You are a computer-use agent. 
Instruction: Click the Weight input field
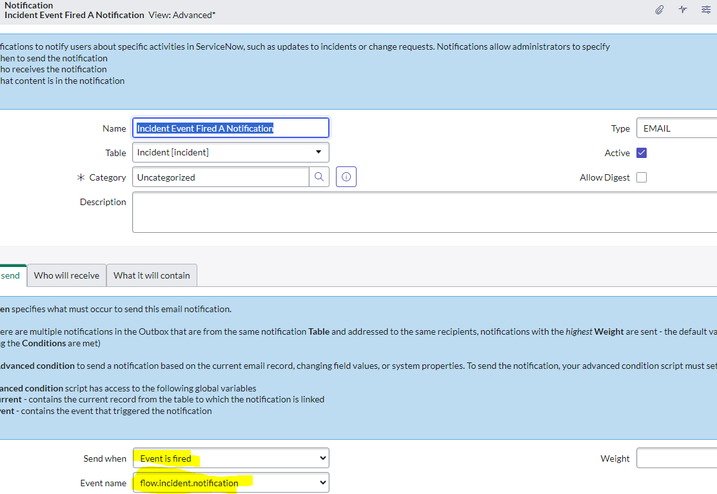[677, 458]
